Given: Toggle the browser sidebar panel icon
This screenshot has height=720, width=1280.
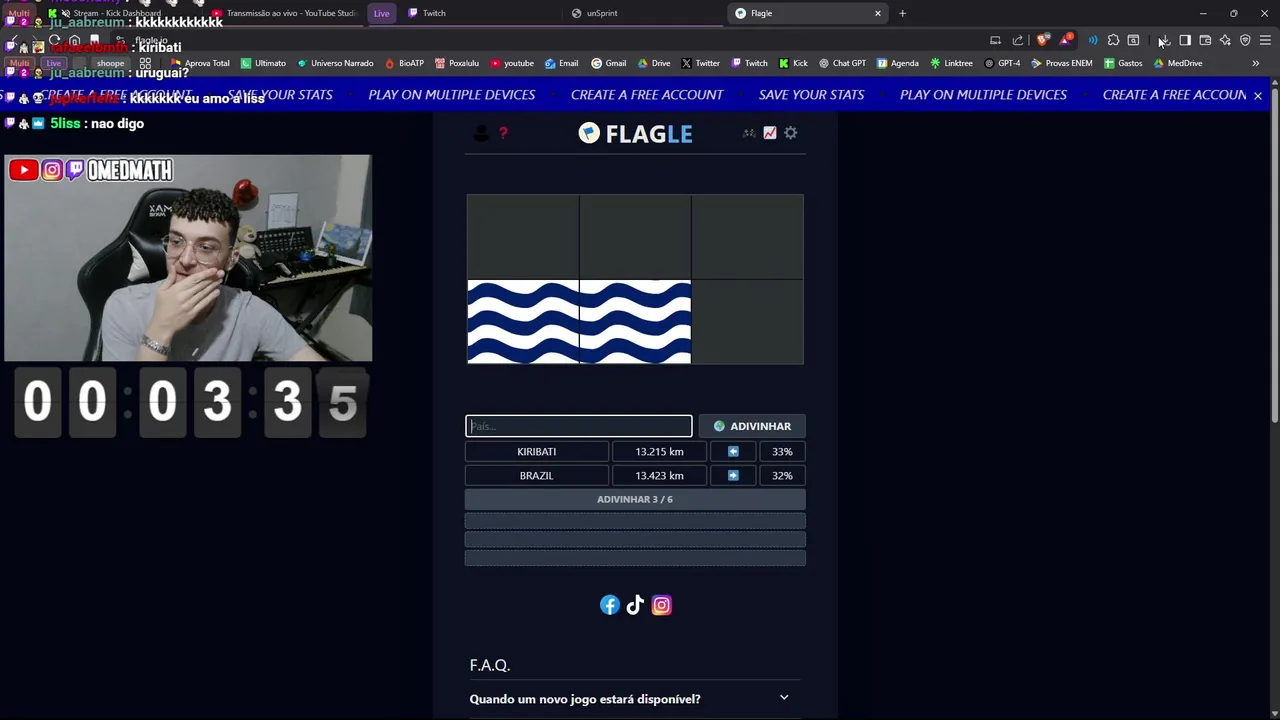Looking at the screenshot, I should tap(1185, 40).
